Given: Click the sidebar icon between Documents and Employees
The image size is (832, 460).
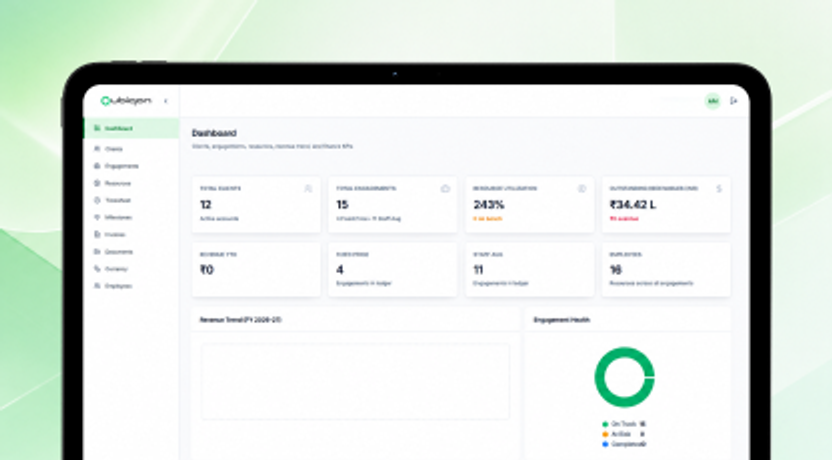Looking at the screenshot, I should point(97,268).
